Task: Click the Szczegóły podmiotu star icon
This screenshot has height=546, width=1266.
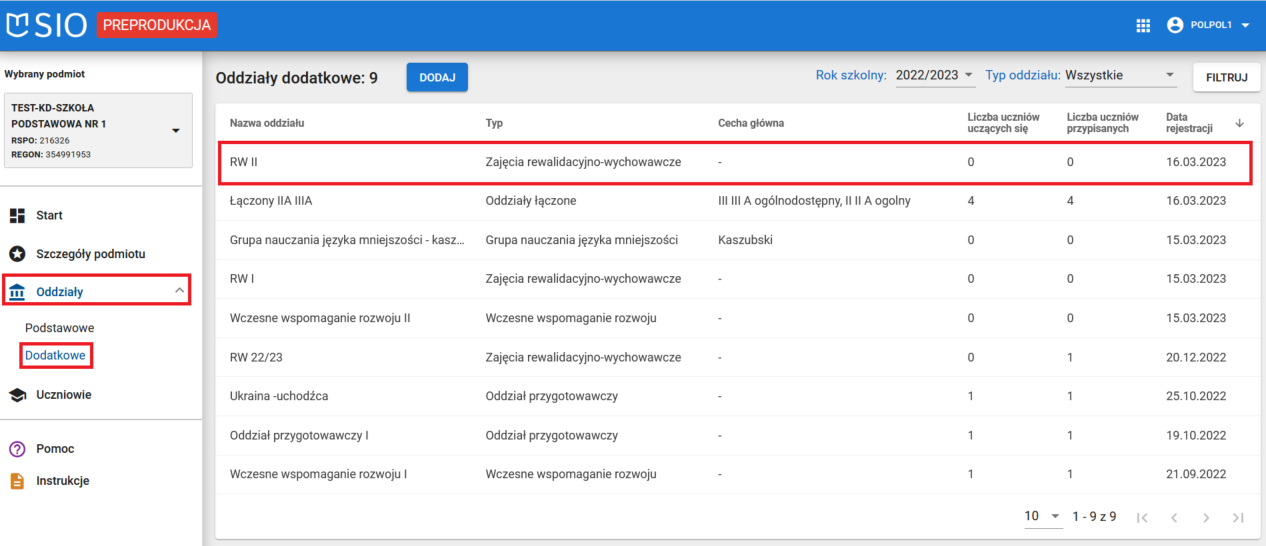Action: coord(17,254)
